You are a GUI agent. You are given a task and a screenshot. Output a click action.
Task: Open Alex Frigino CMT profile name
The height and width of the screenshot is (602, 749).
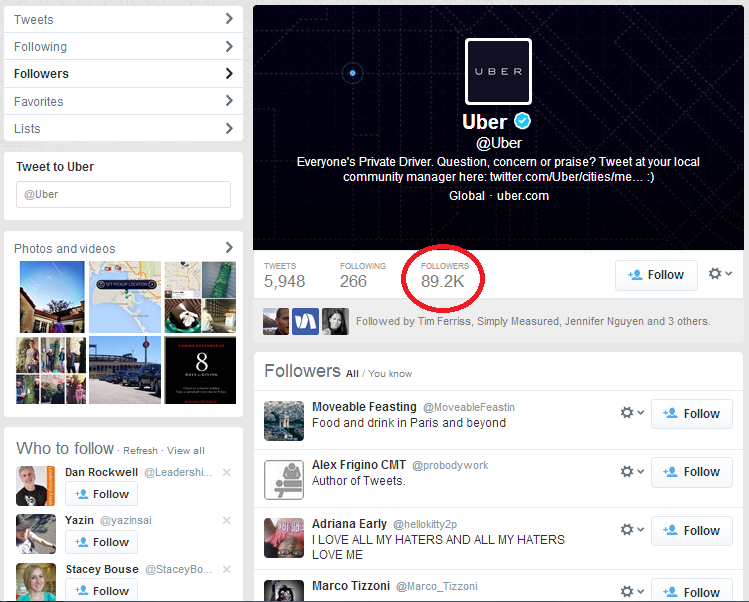tap(359, 465)
